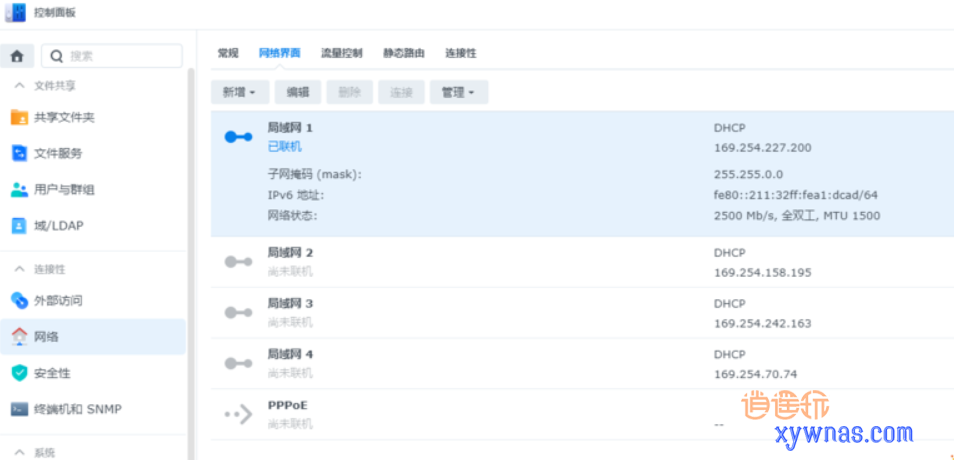Click the sidebar vertical scrollbar
The image size is (954, 460).
190,262
